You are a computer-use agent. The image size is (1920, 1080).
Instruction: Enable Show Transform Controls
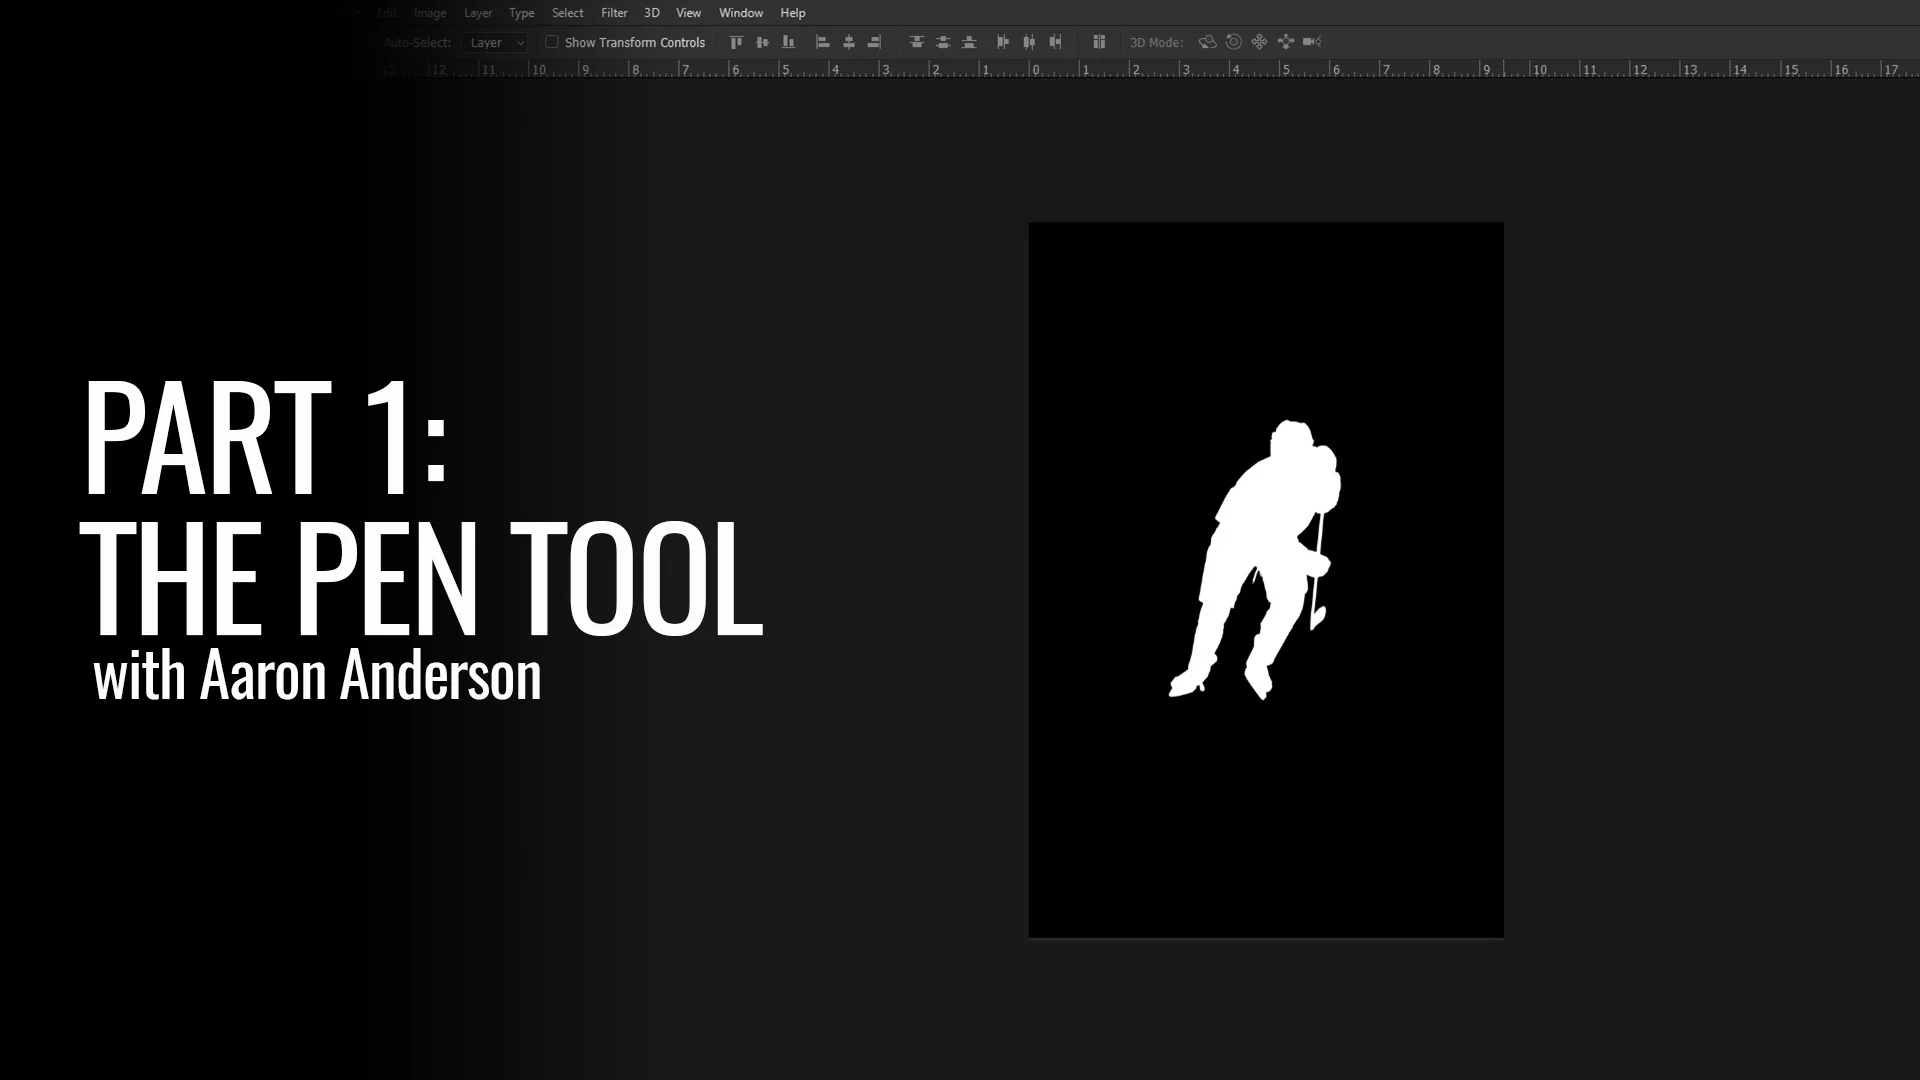point(552,42)
